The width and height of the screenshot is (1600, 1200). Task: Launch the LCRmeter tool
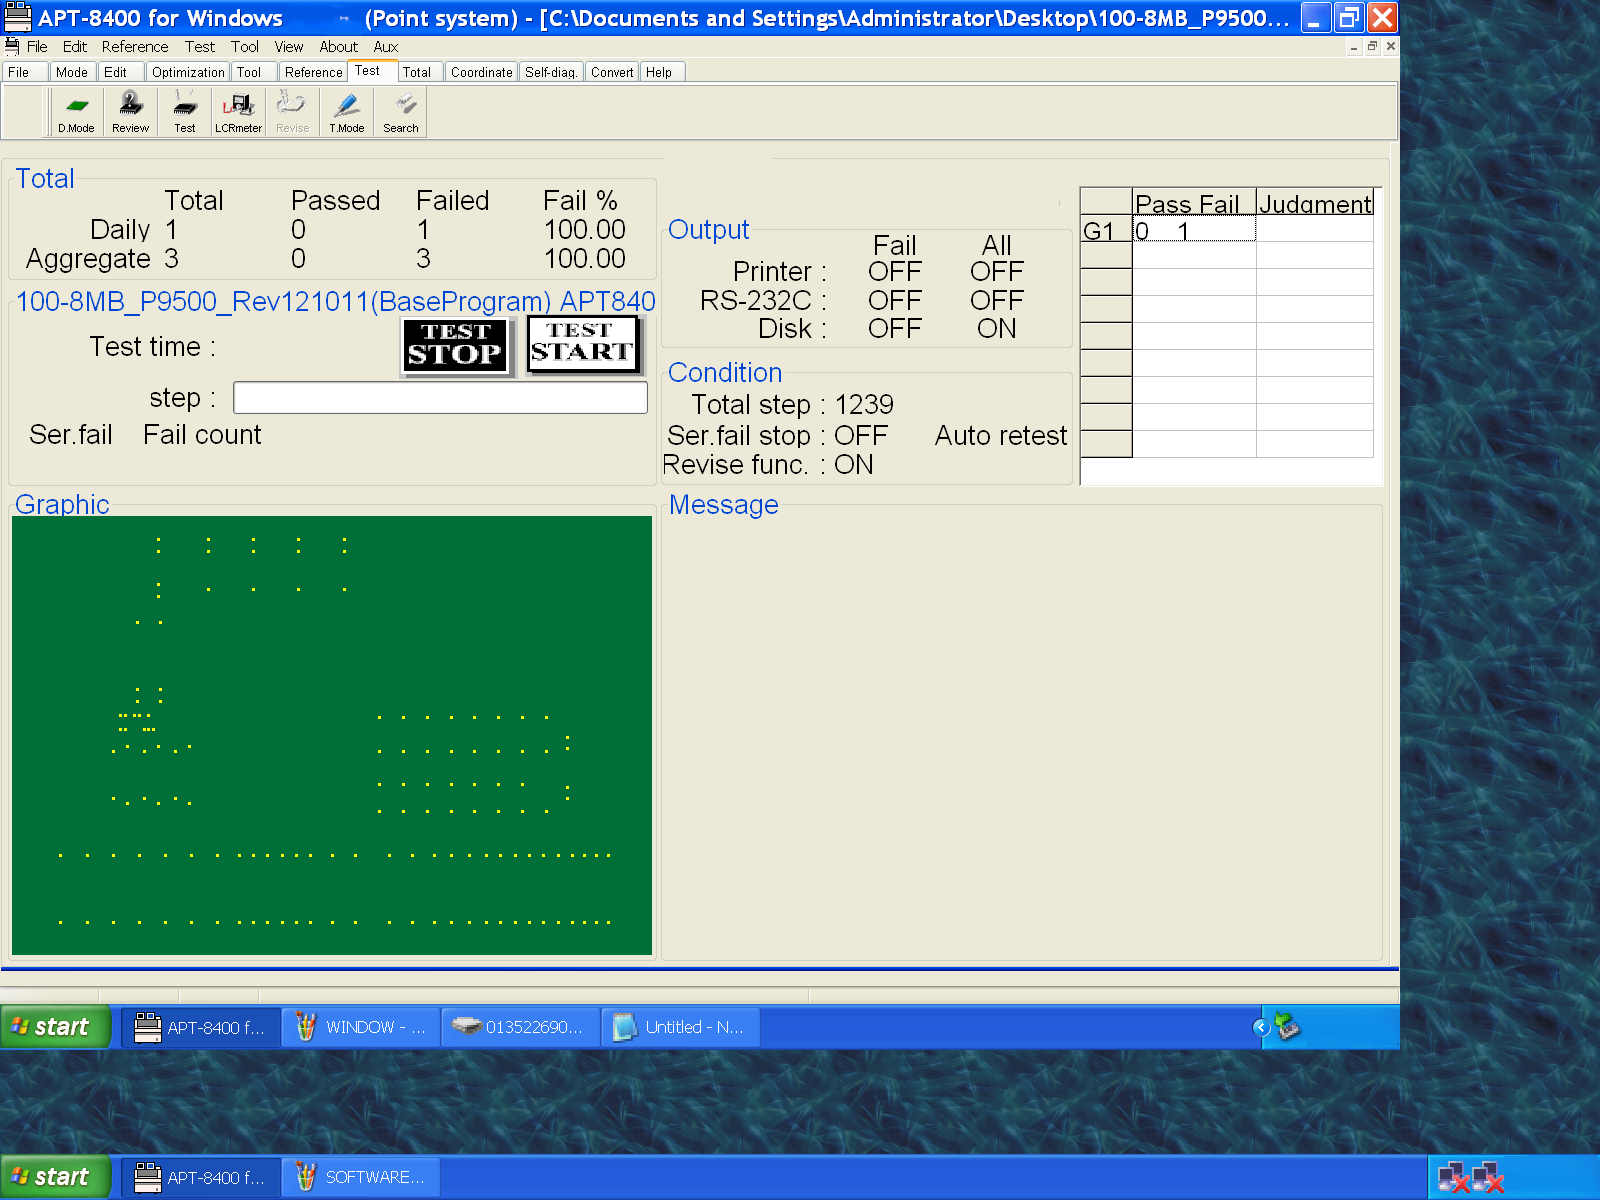pos(238,112)
